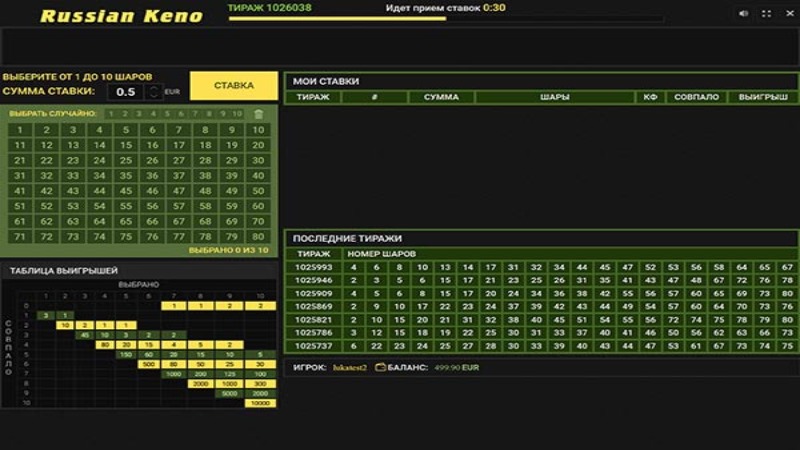Click the ВЫИГРЫШ column header
The image size is (800, 450).
coord(763,97)
